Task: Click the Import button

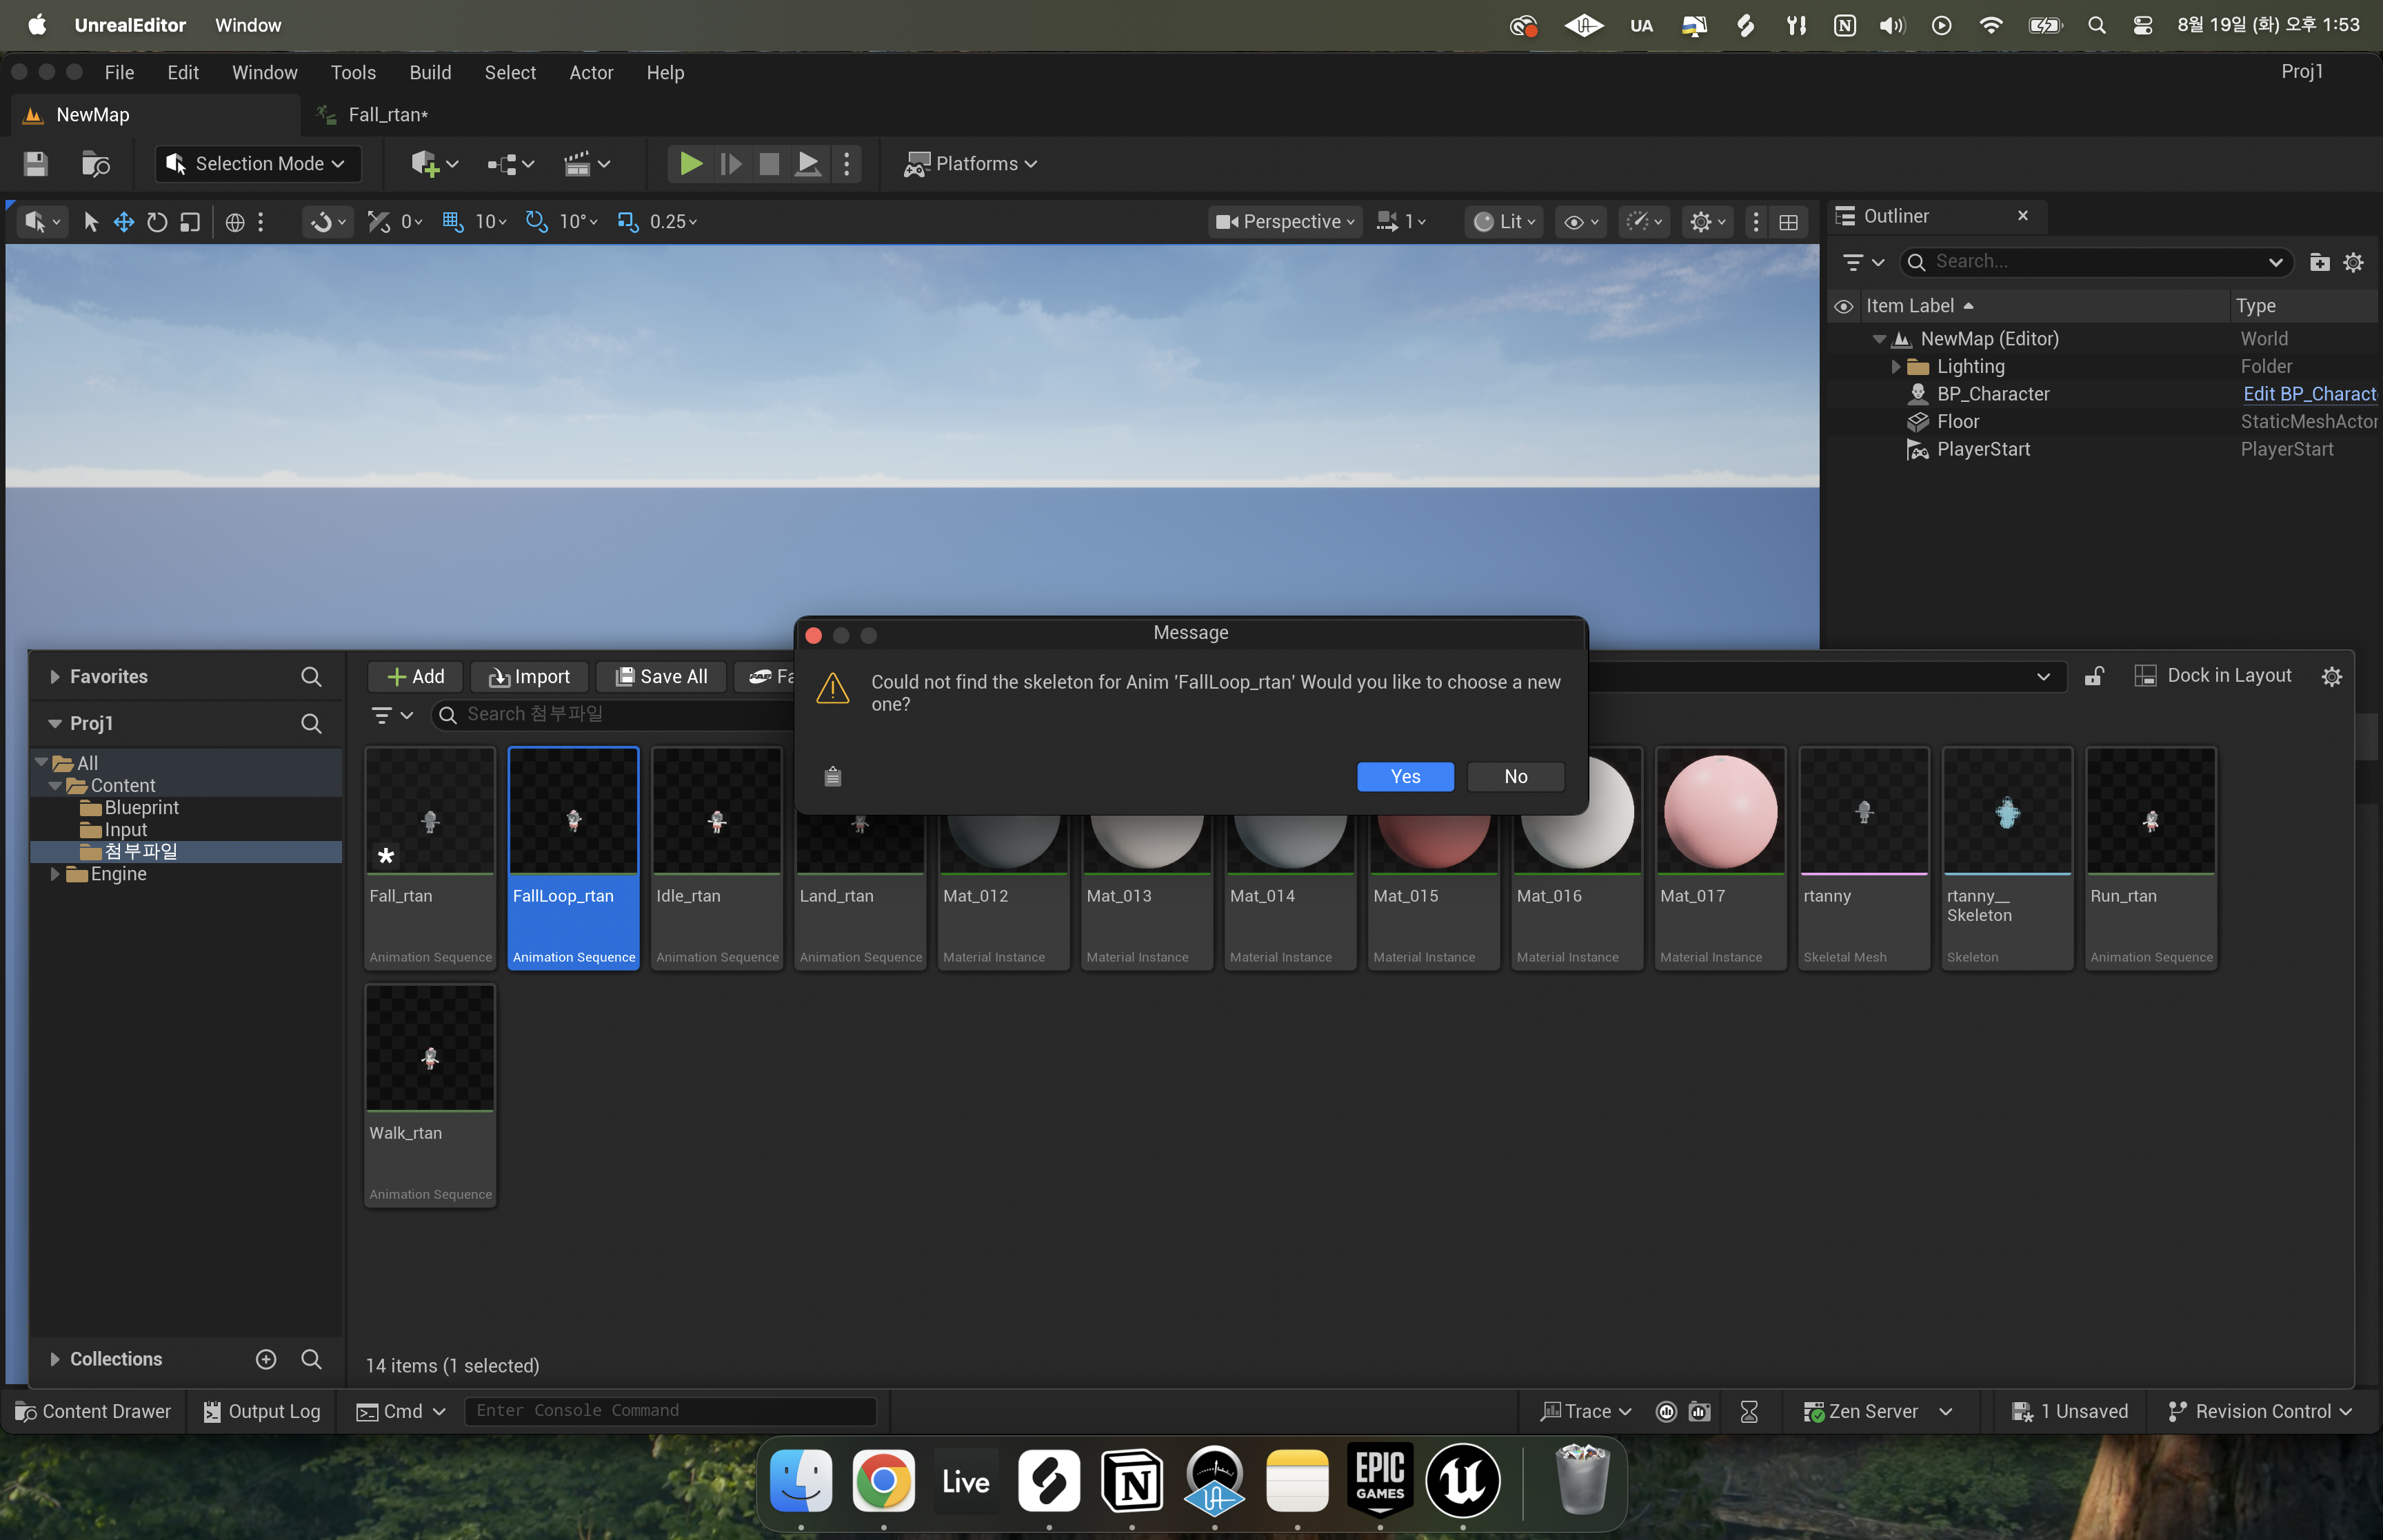Action: pyautogui.click(x=529, y=677)
